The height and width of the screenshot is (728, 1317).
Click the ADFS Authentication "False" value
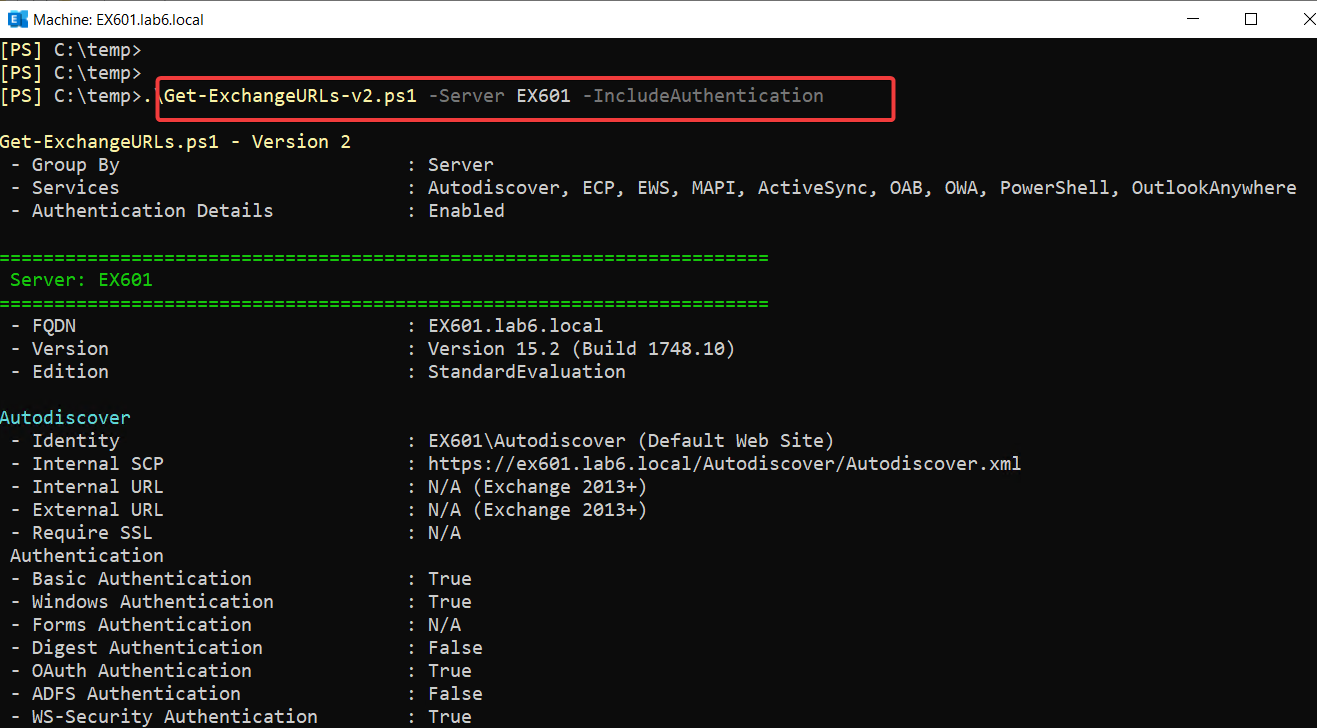point(455,694)
